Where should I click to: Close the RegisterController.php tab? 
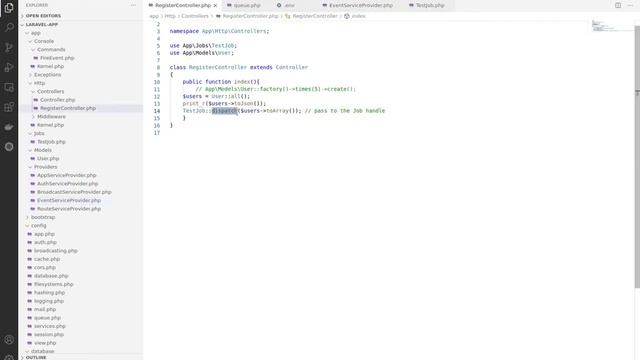click(x=215, y=6)
